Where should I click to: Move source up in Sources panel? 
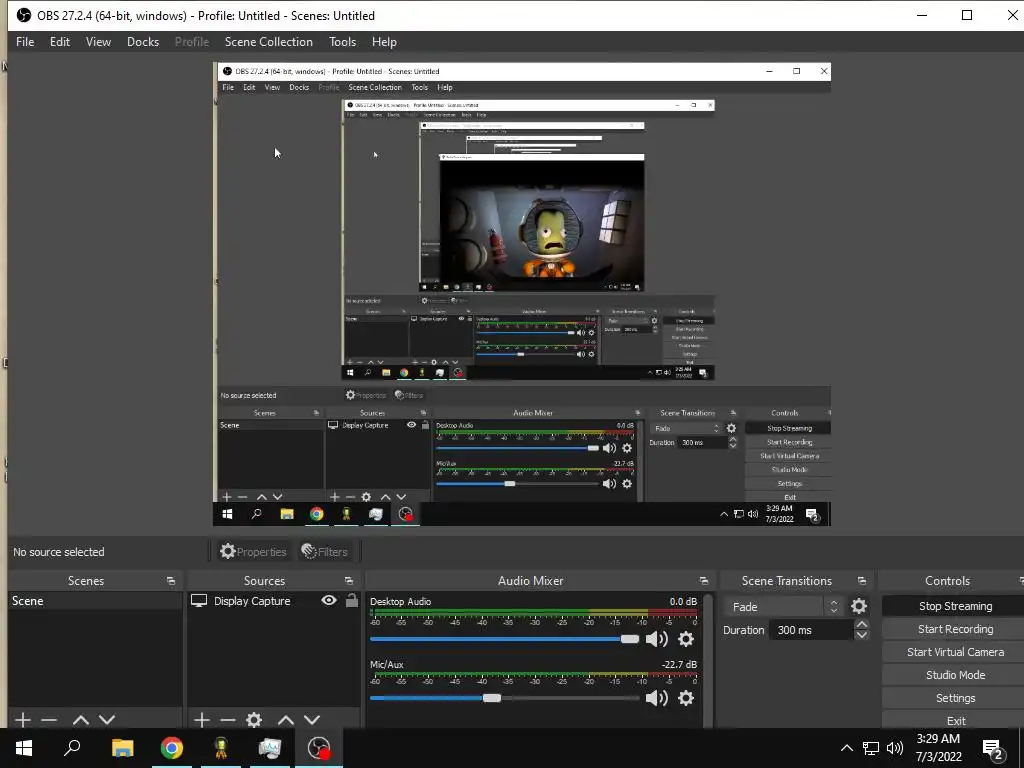(x=286, y=719)
